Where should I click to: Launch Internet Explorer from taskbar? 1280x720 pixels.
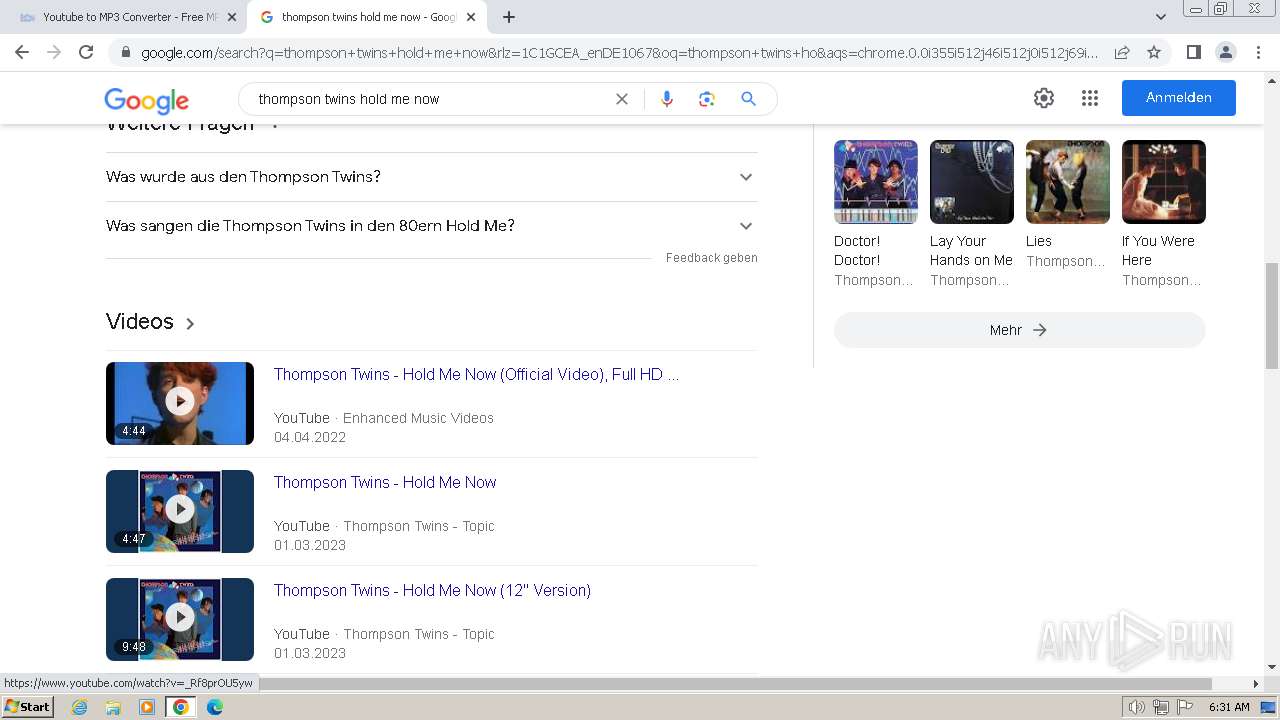(80, 707)
